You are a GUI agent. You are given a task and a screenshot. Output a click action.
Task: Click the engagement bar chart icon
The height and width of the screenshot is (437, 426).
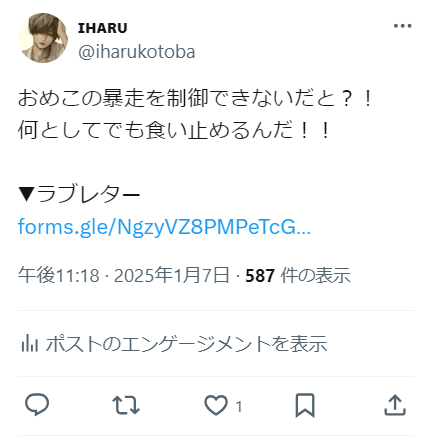(30, 343)
